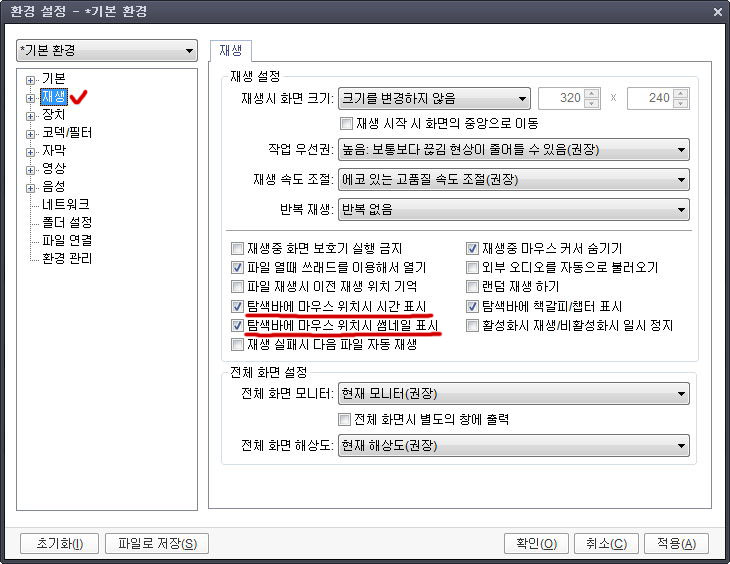Open 반복 재생 dropdown

coord(514,210)
